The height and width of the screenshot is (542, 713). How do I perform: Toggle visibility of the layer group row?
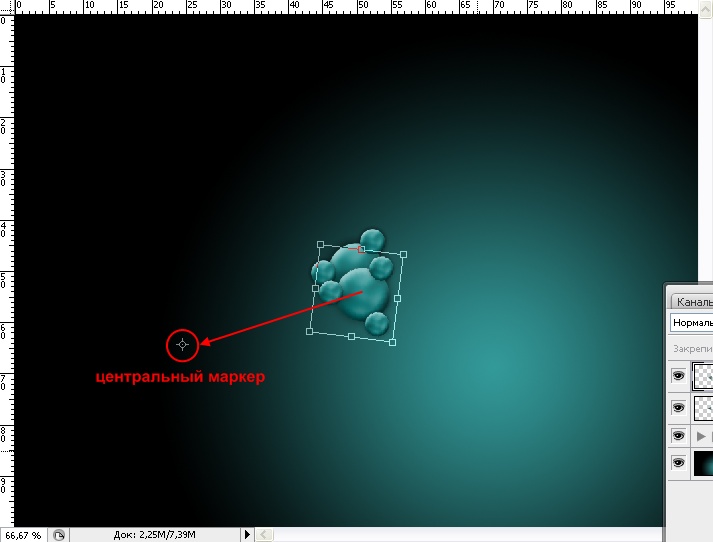[x=678, y=436]
